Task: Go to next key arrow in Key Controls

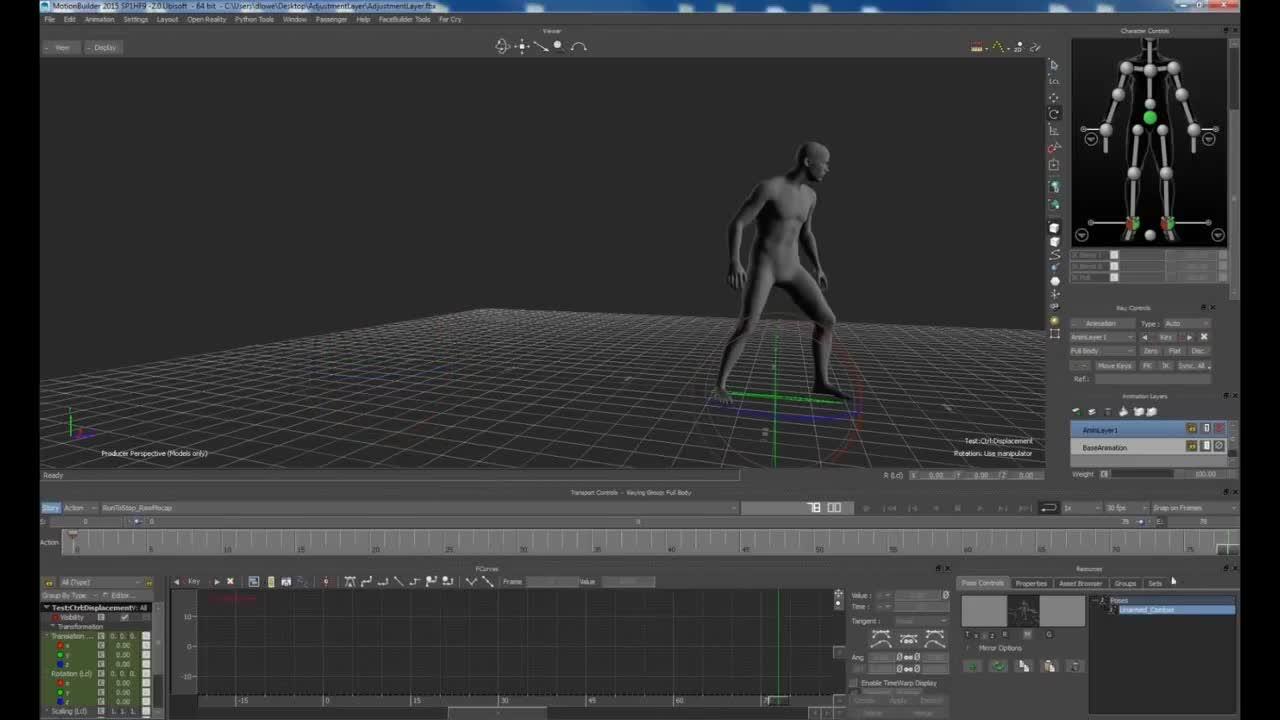Action: 1188,337
